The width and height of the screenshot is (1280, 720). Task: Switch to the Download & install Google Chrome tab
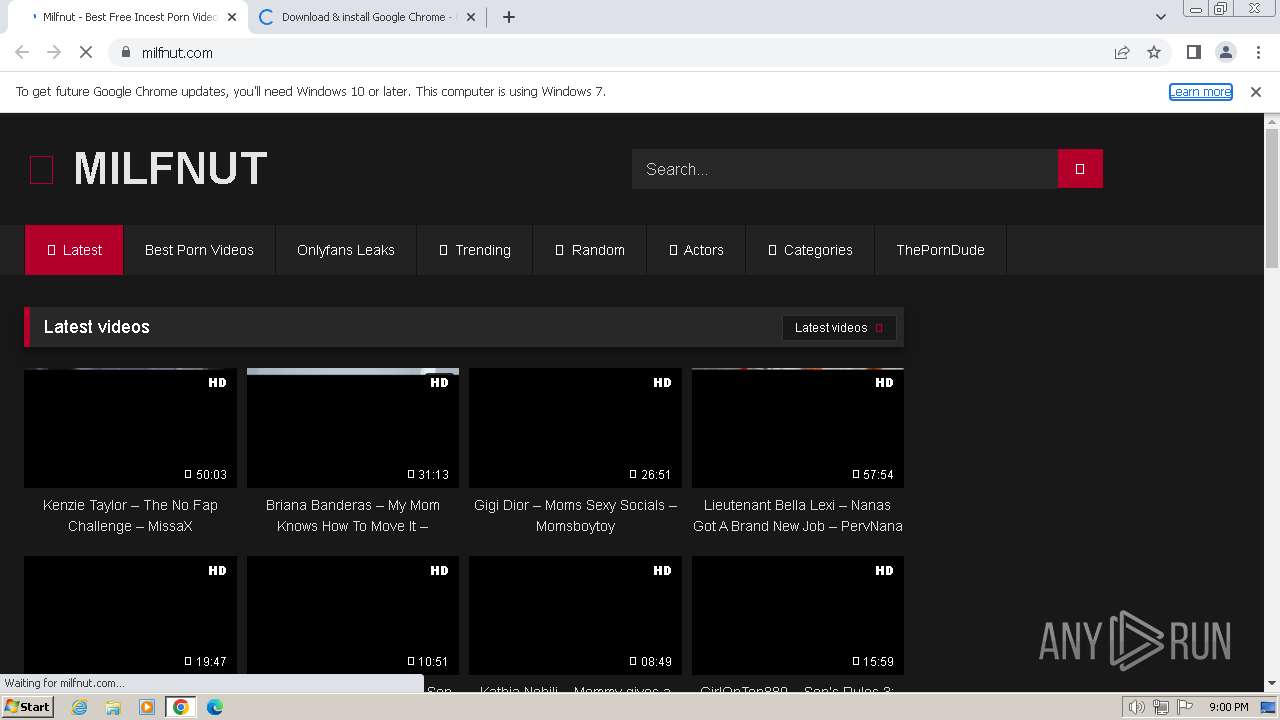pos(365,17)
